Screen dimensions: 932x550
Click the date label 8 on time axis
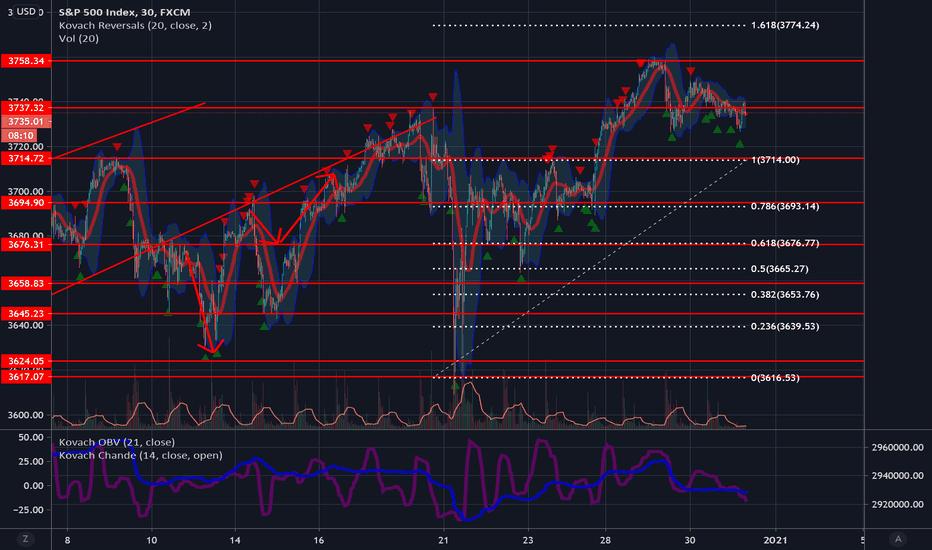coord(68,540)
